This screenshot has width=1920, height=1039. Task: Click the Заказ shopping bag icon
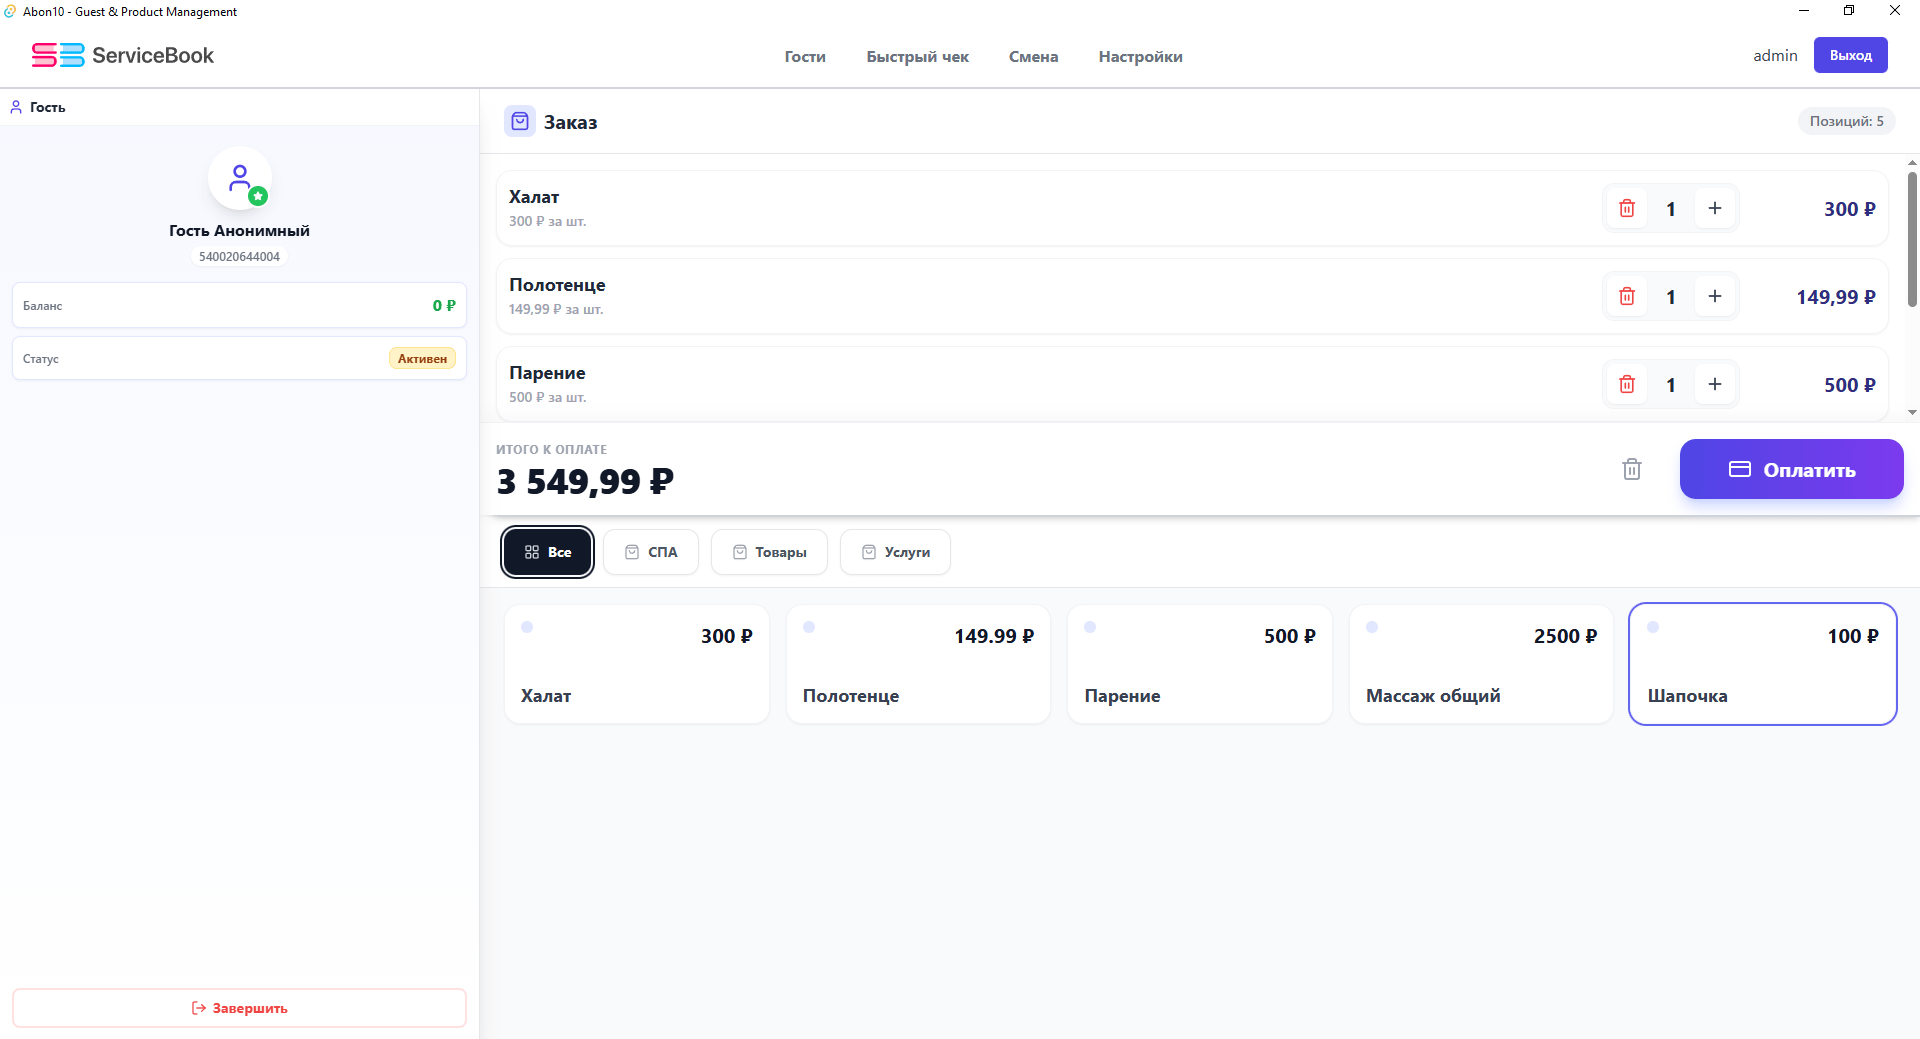tap(520, 121)
